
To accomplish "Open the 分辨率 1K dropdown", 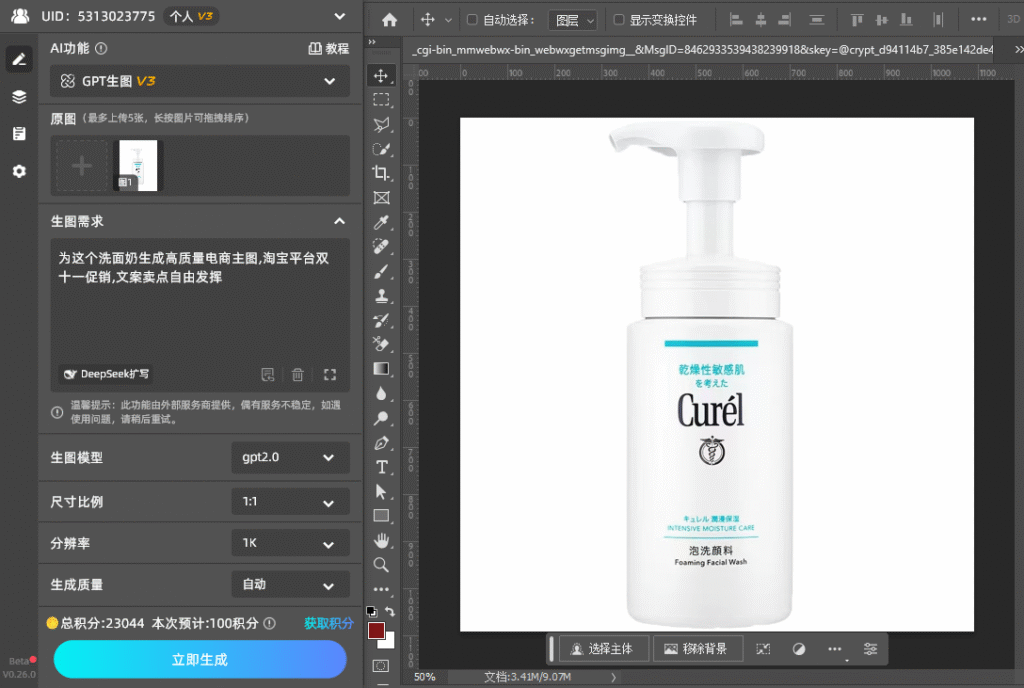I will point(291,543).
